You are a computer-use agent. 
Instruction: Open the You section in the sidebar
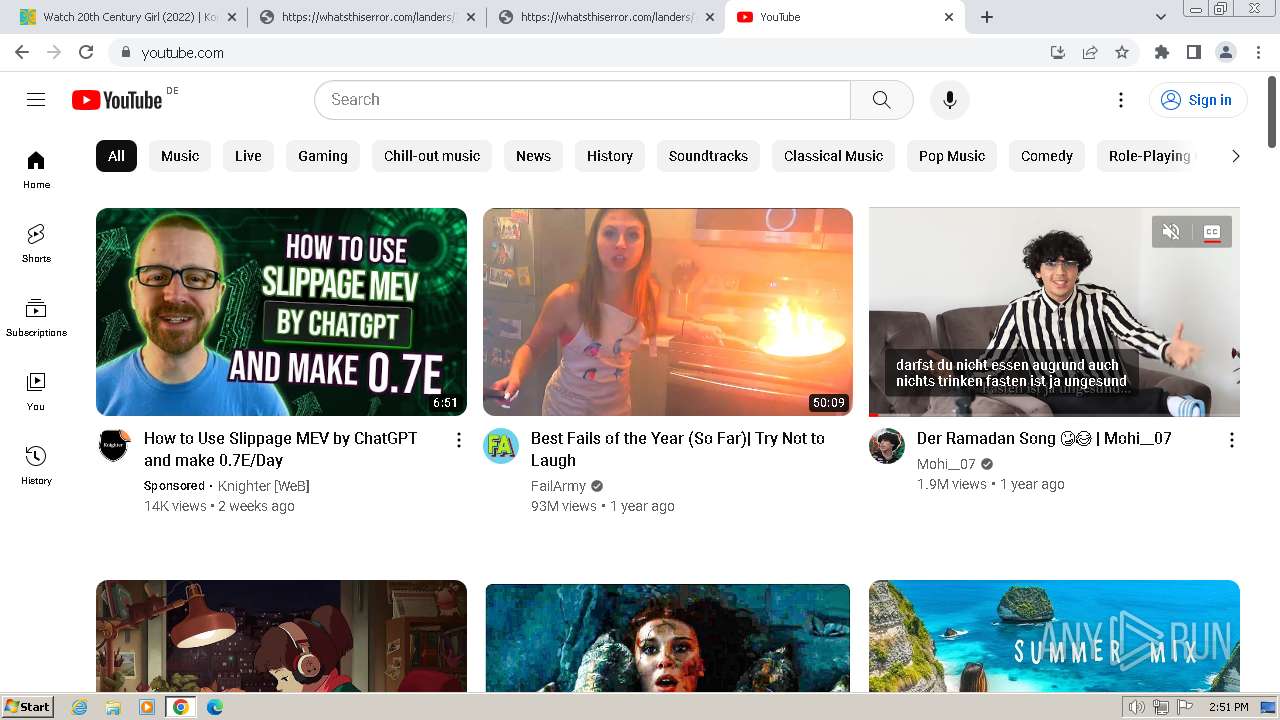pyautogui.click(x=36, y=391)
